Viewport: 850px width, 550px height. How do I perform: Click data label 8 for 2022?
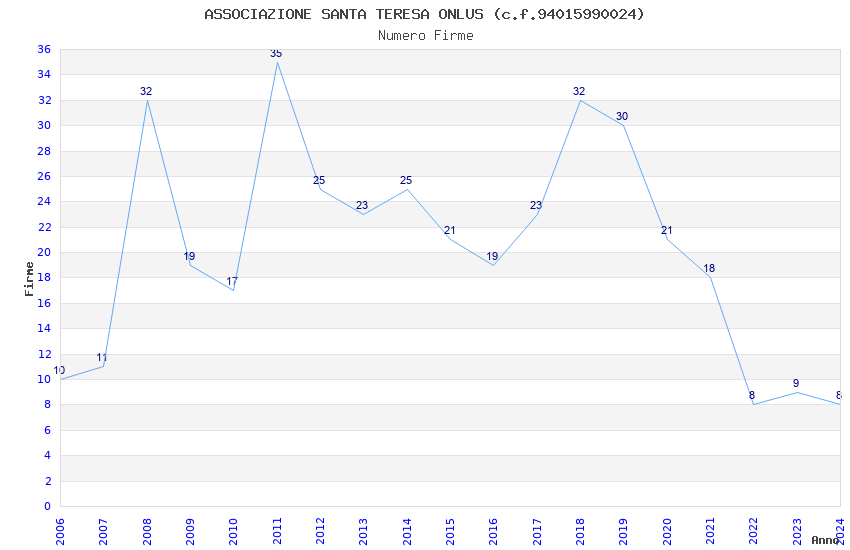point(752,396)
